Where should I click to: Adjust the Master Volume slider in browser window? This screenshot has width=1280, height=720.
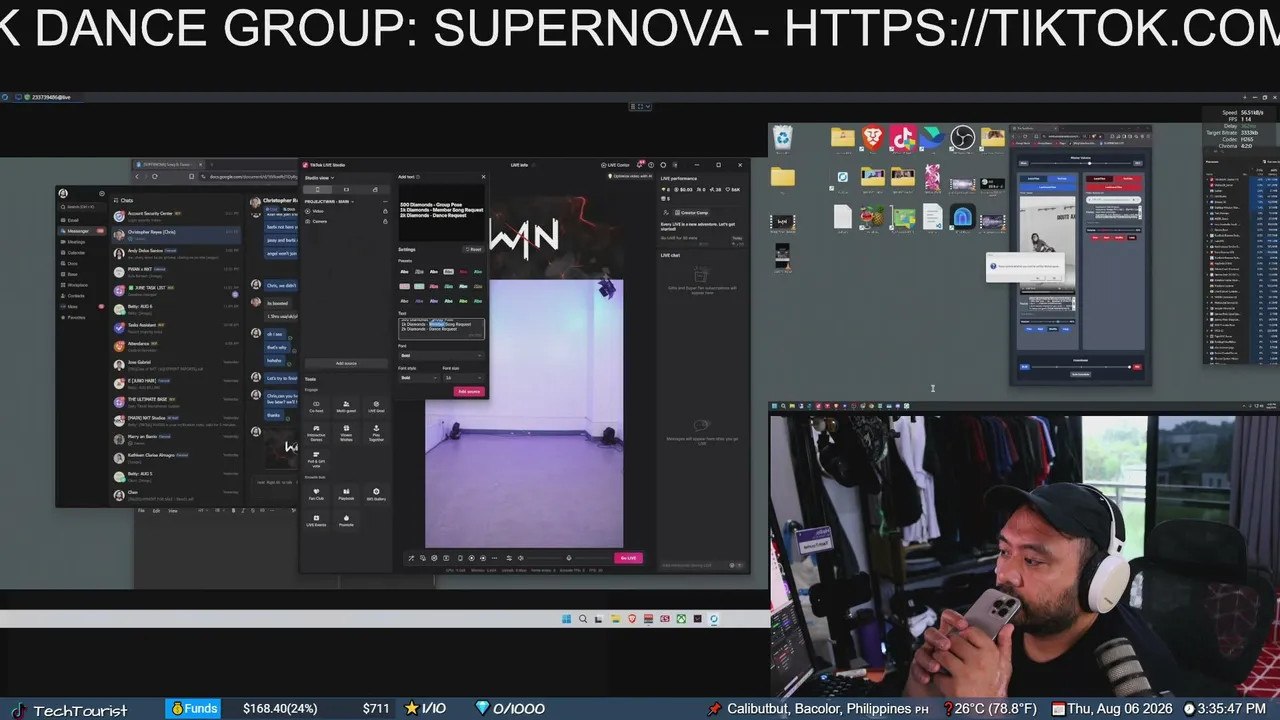[x=1079, y=163]
